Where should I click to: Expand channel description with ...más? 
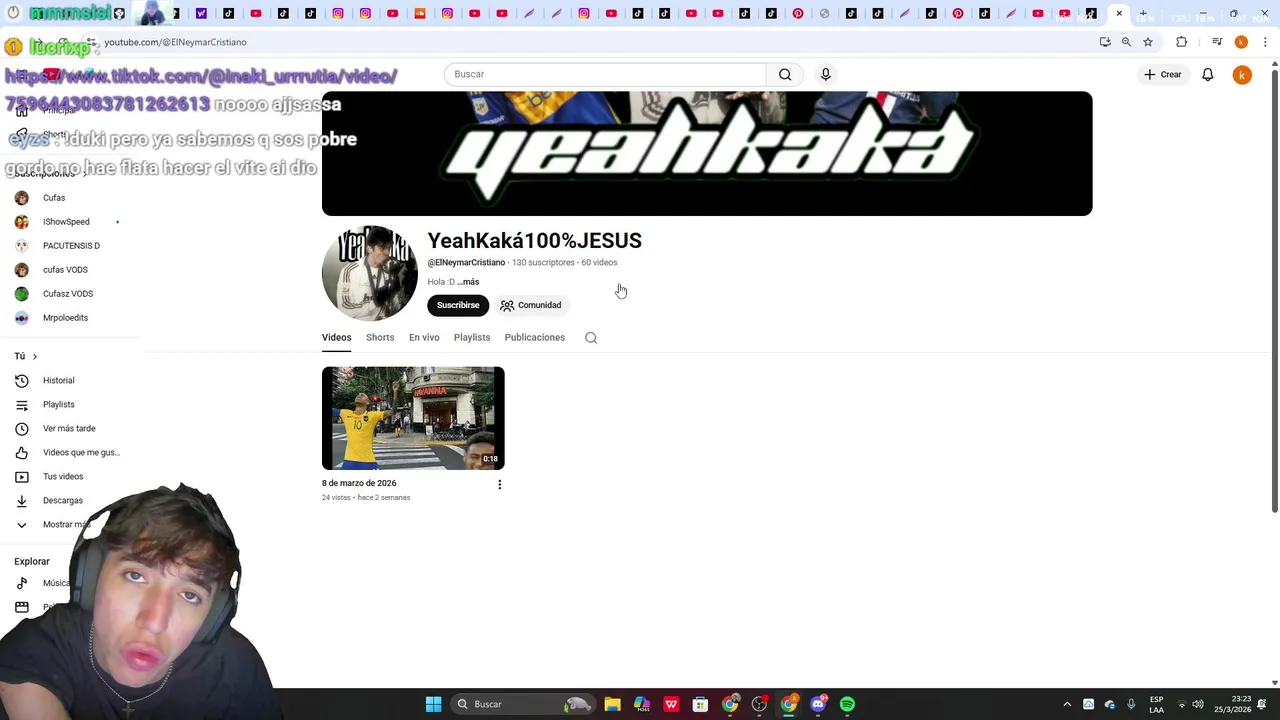(x=468, y=282)
